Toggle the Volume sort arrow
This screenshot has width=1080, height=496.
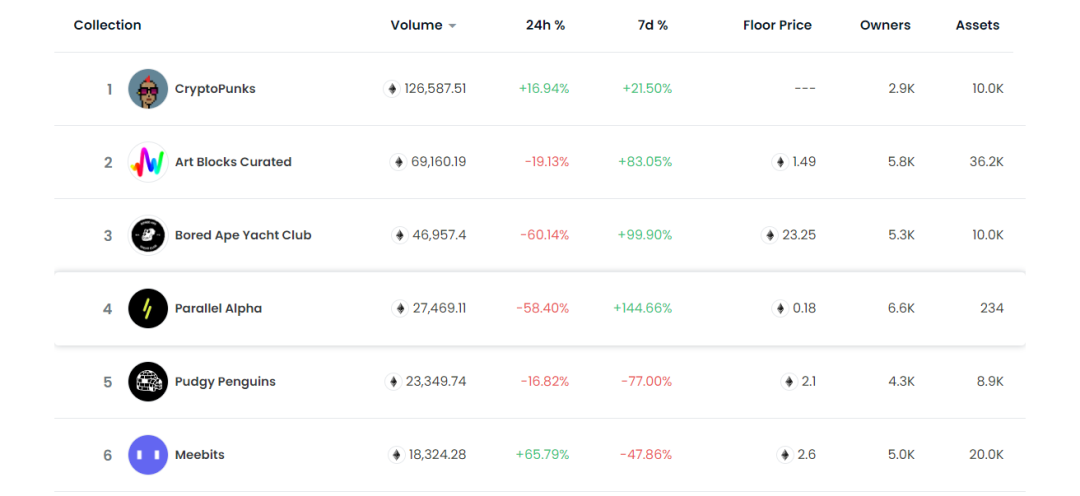[453, 25]
